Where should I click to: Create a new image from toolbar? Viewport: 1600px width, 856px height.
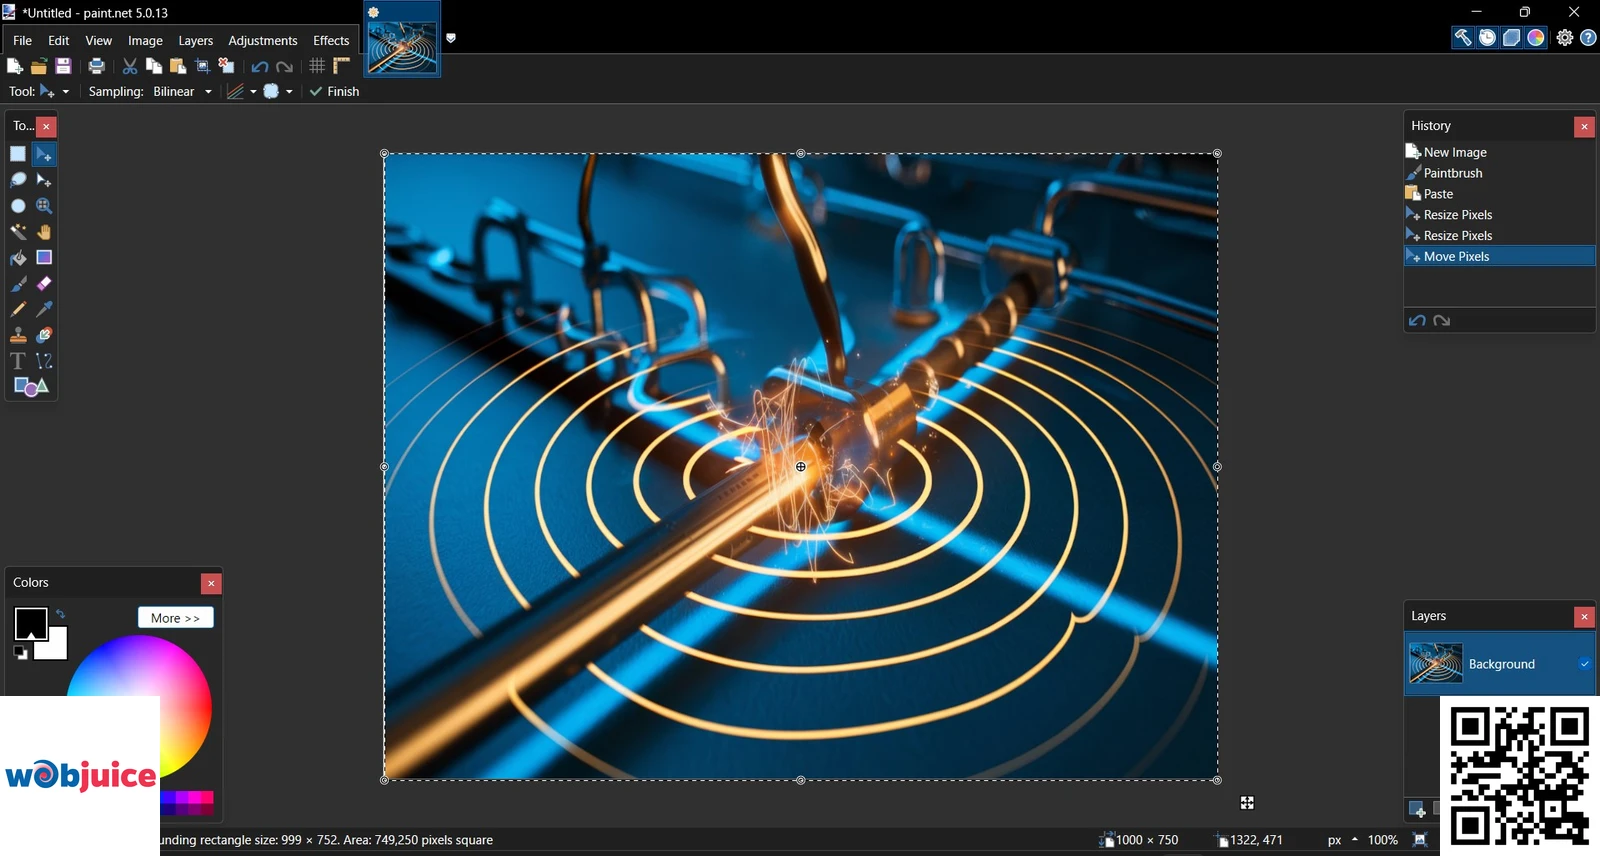tap(14, 66)
